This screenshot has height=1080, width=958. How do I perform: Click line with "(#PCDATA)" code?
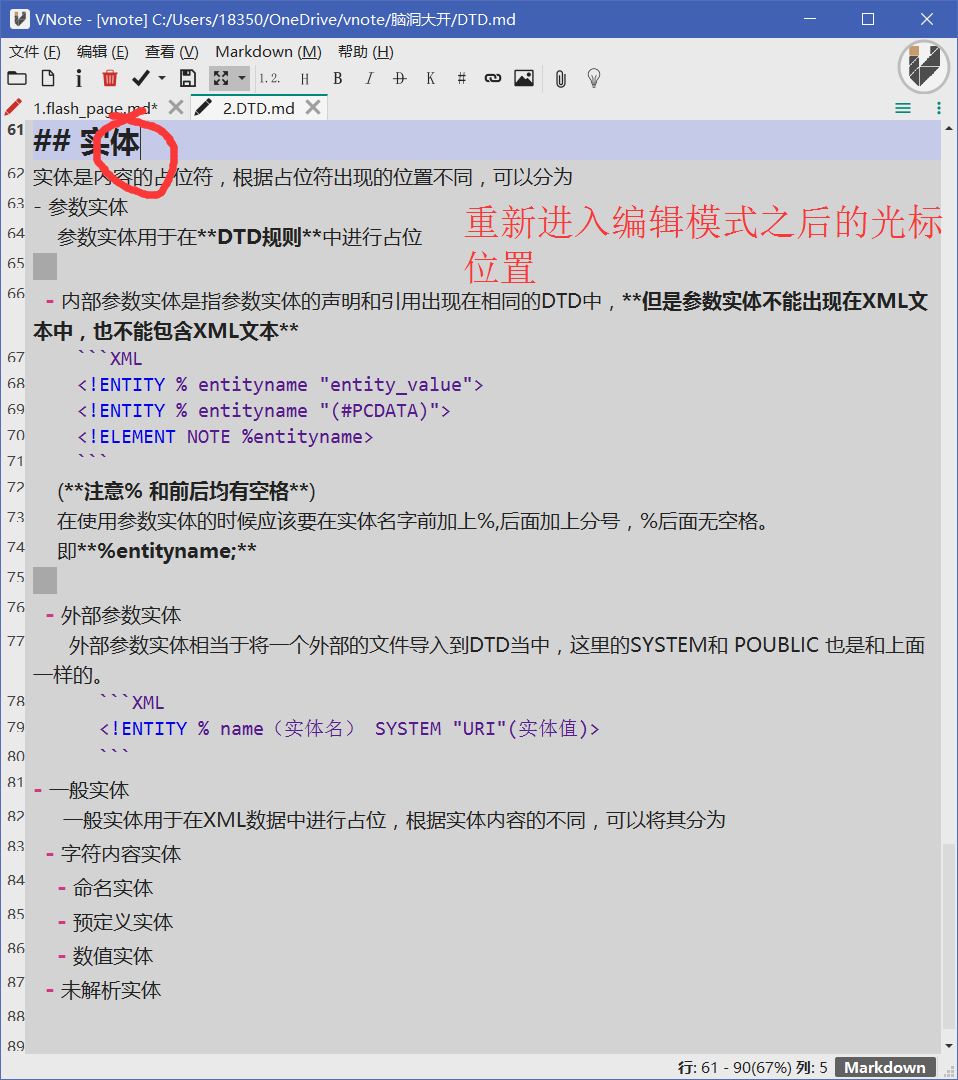(264, 411)
